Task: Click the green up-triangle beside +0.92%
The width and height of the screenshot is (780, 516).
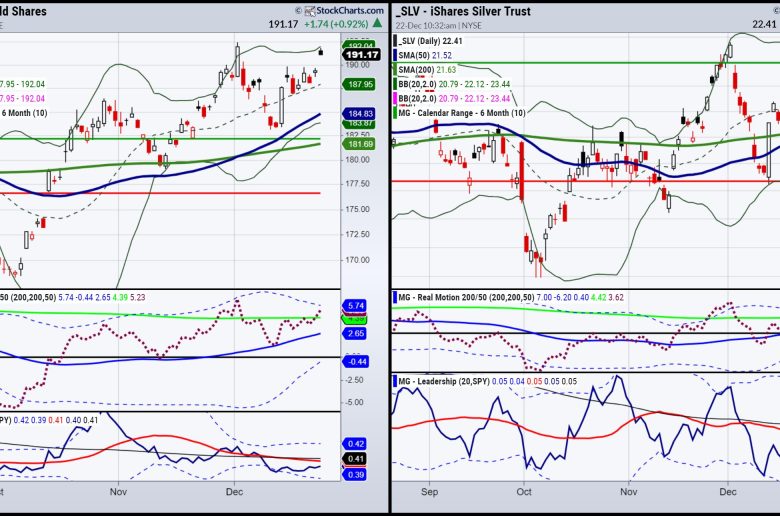Action: point(378,23)
